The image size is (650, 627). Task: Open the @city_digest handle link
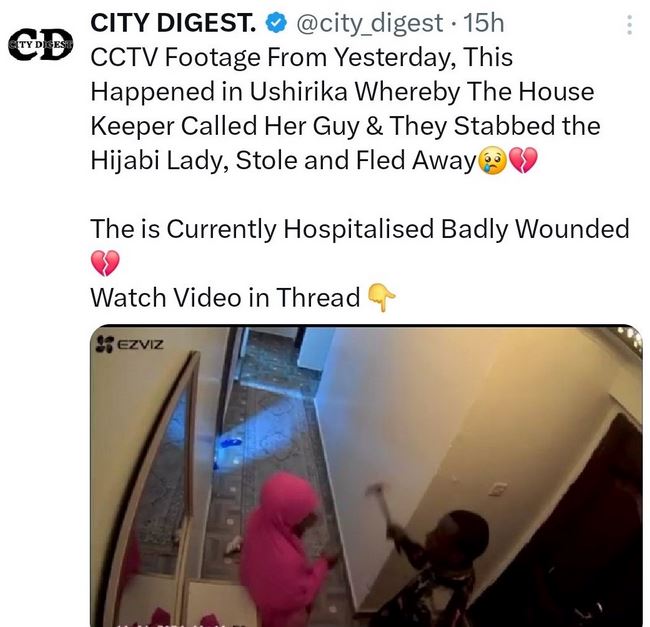tap(369, 23)
